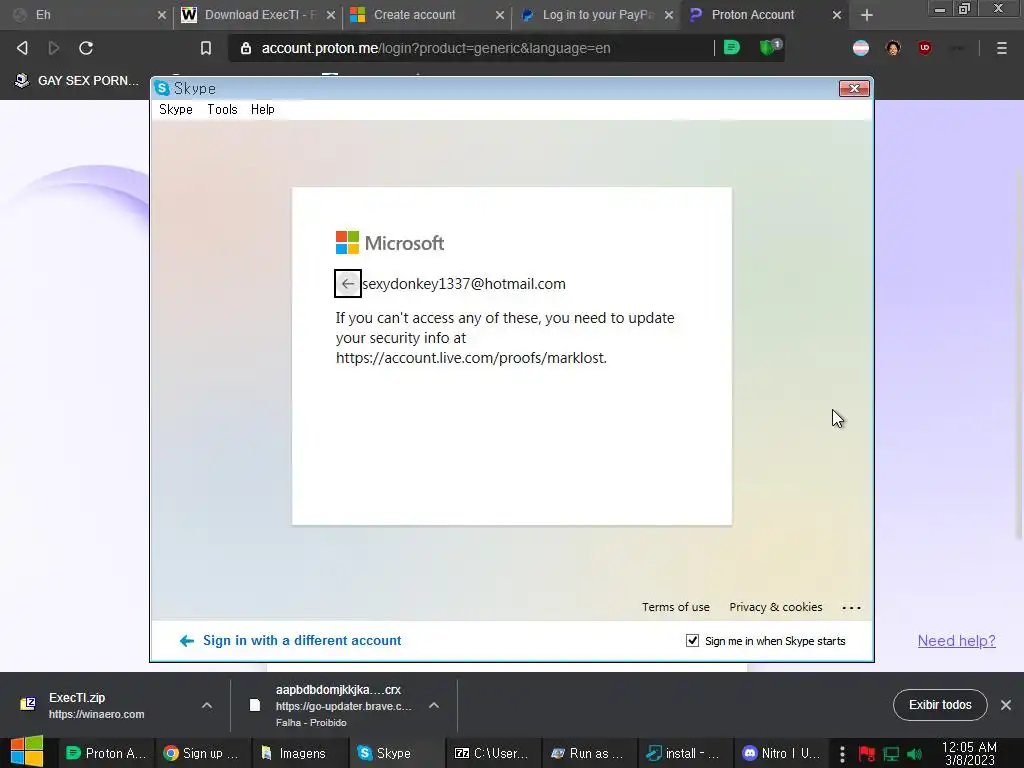Switch to 7-Zip C:\User... taskbar window
This screenshot has width=1024, height=768.
tap(492, 753)
